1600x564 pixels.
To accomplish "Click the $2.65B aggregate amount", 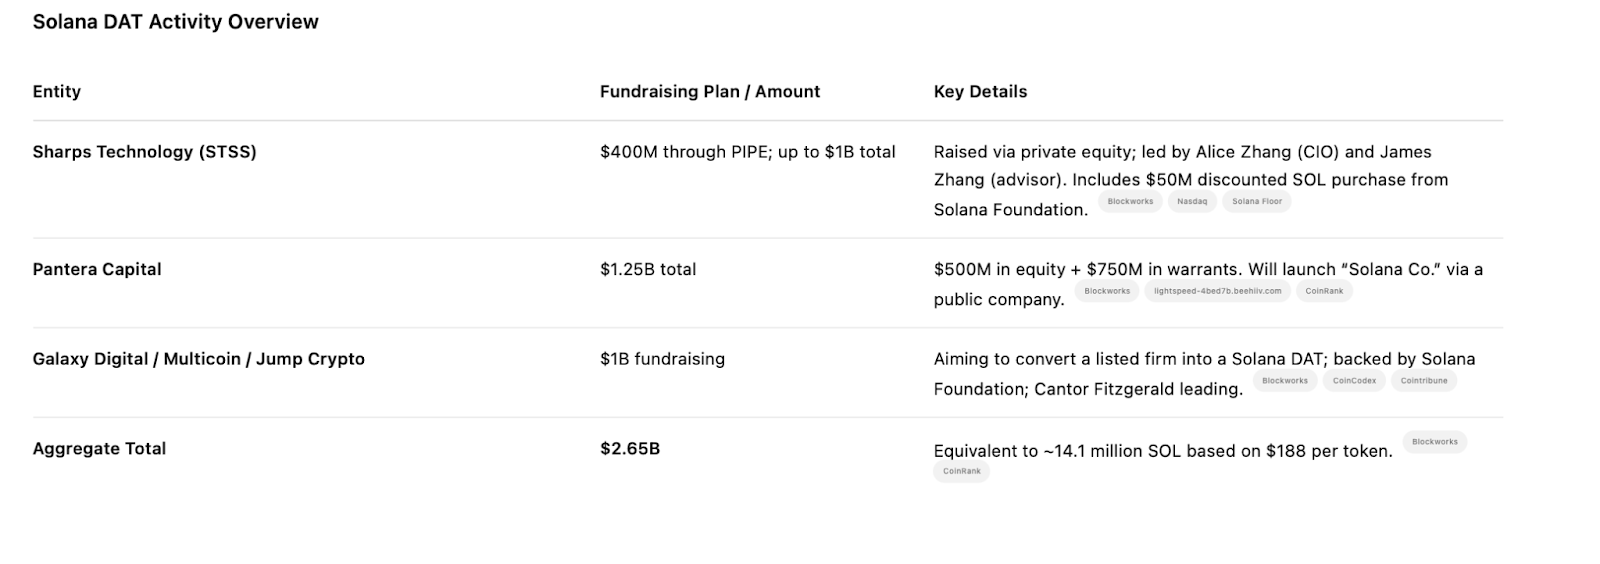I will click(630, 449).
